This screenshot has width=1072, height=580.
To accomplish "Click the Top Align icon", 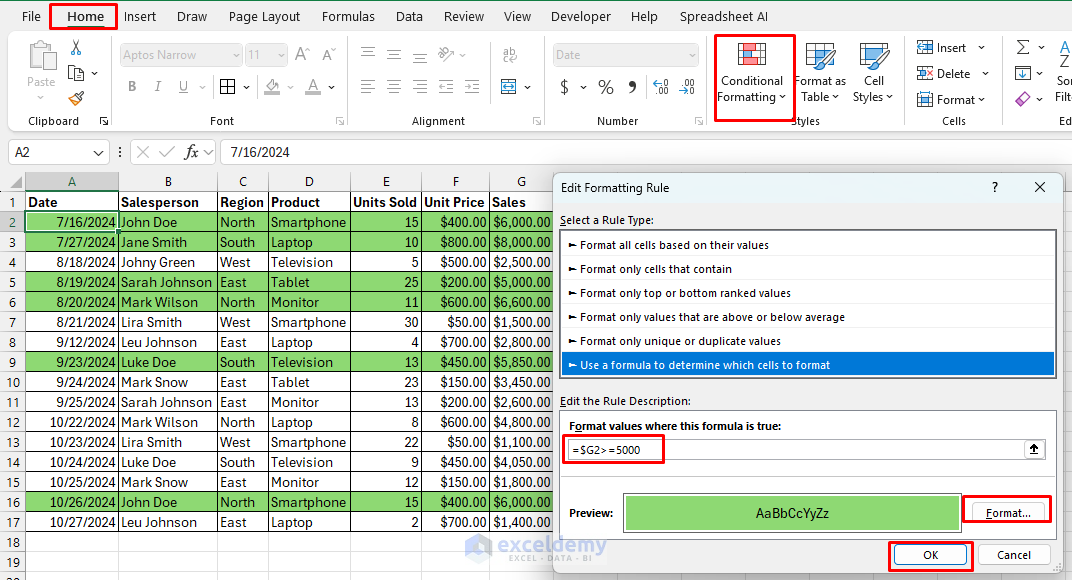I will 368,53.
